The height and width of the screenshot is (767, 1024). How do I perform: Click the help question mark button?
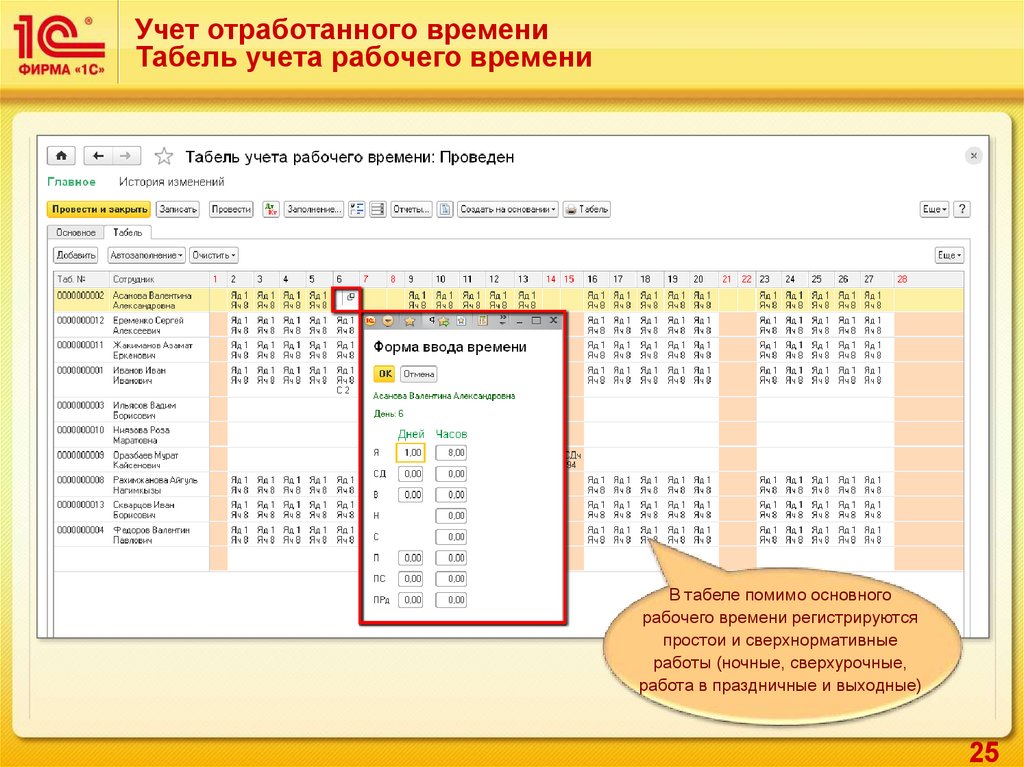[961, 209]
